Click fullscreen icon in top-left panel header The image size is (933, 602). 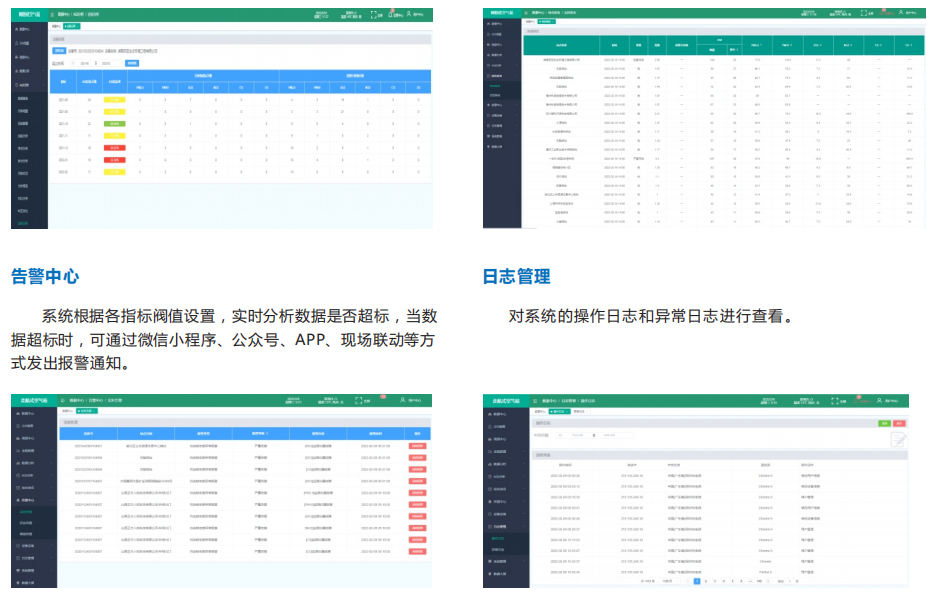pos(375,15)
